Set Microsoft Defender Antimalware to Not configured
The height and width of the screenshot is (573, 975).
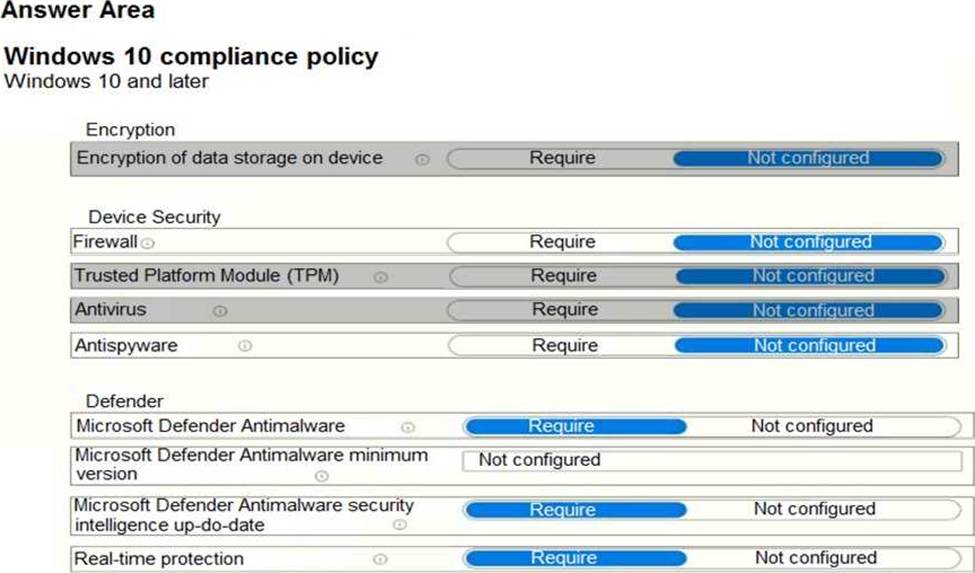(811, 426)
